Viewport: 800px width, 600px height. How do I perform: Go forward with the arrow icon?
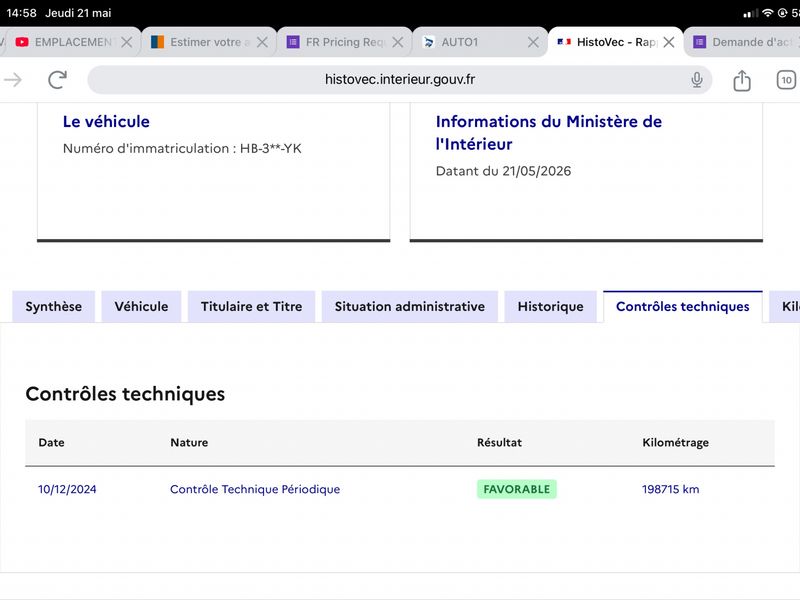tap(13, 80)
